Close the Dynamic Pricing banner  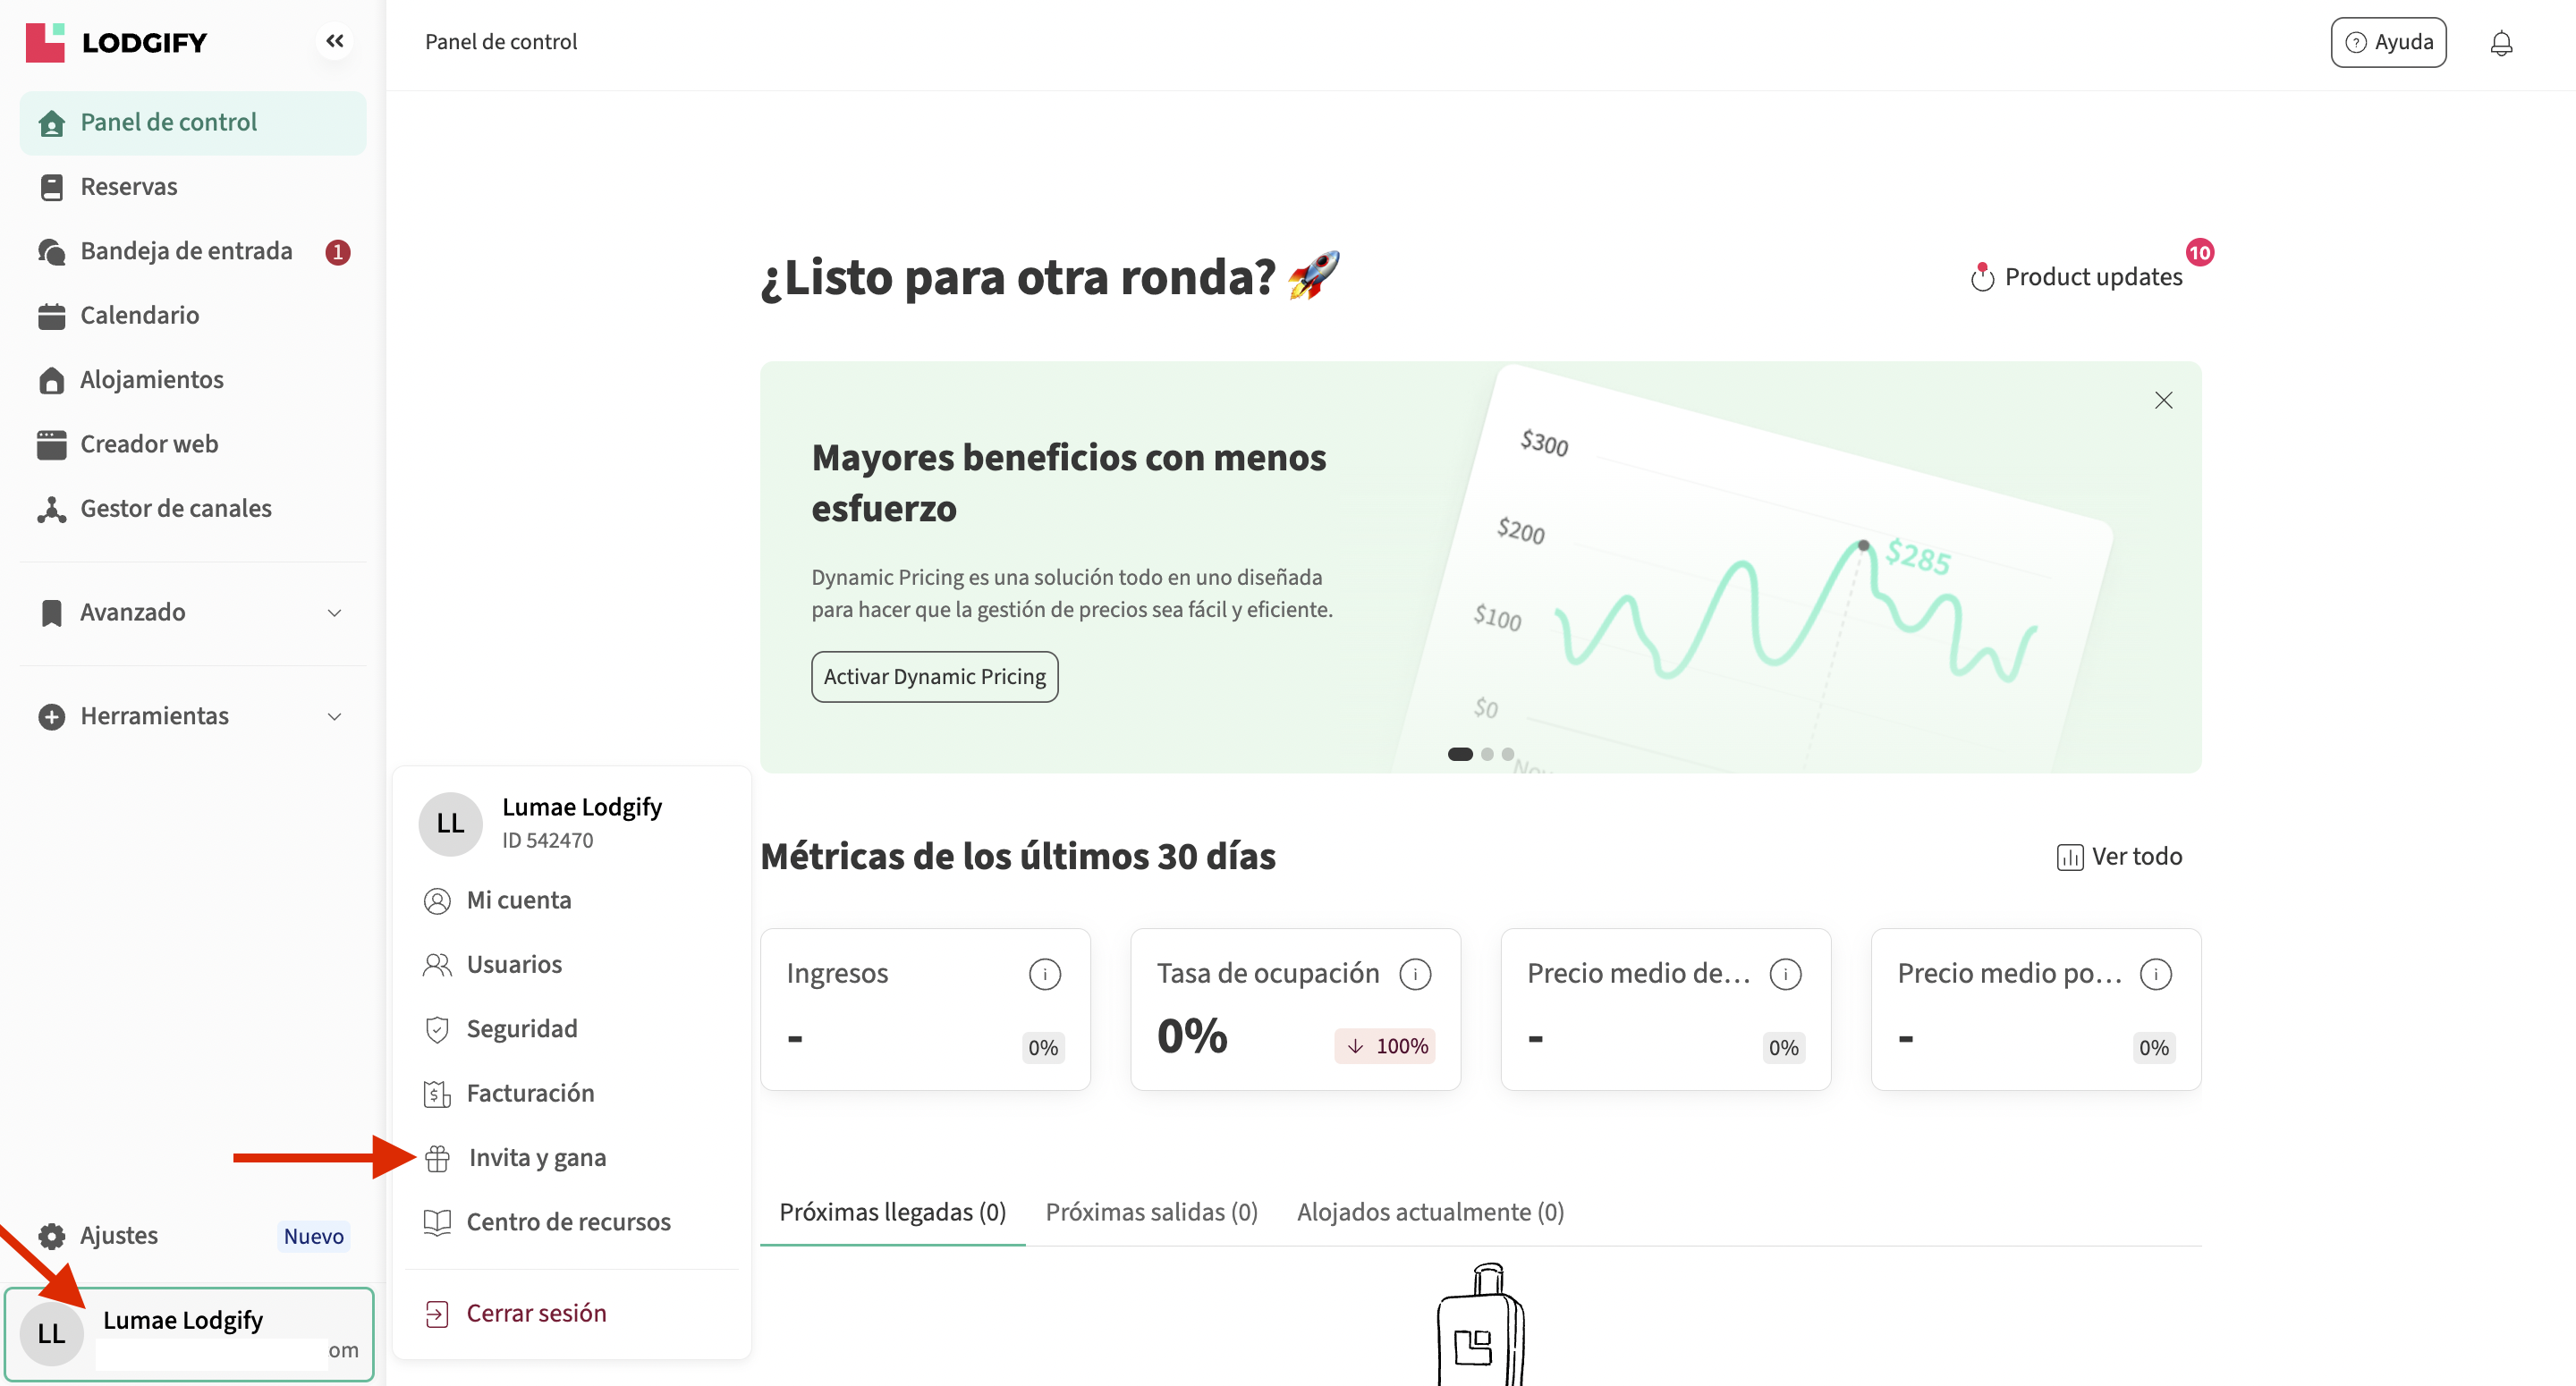click(x=2162, y=401)
